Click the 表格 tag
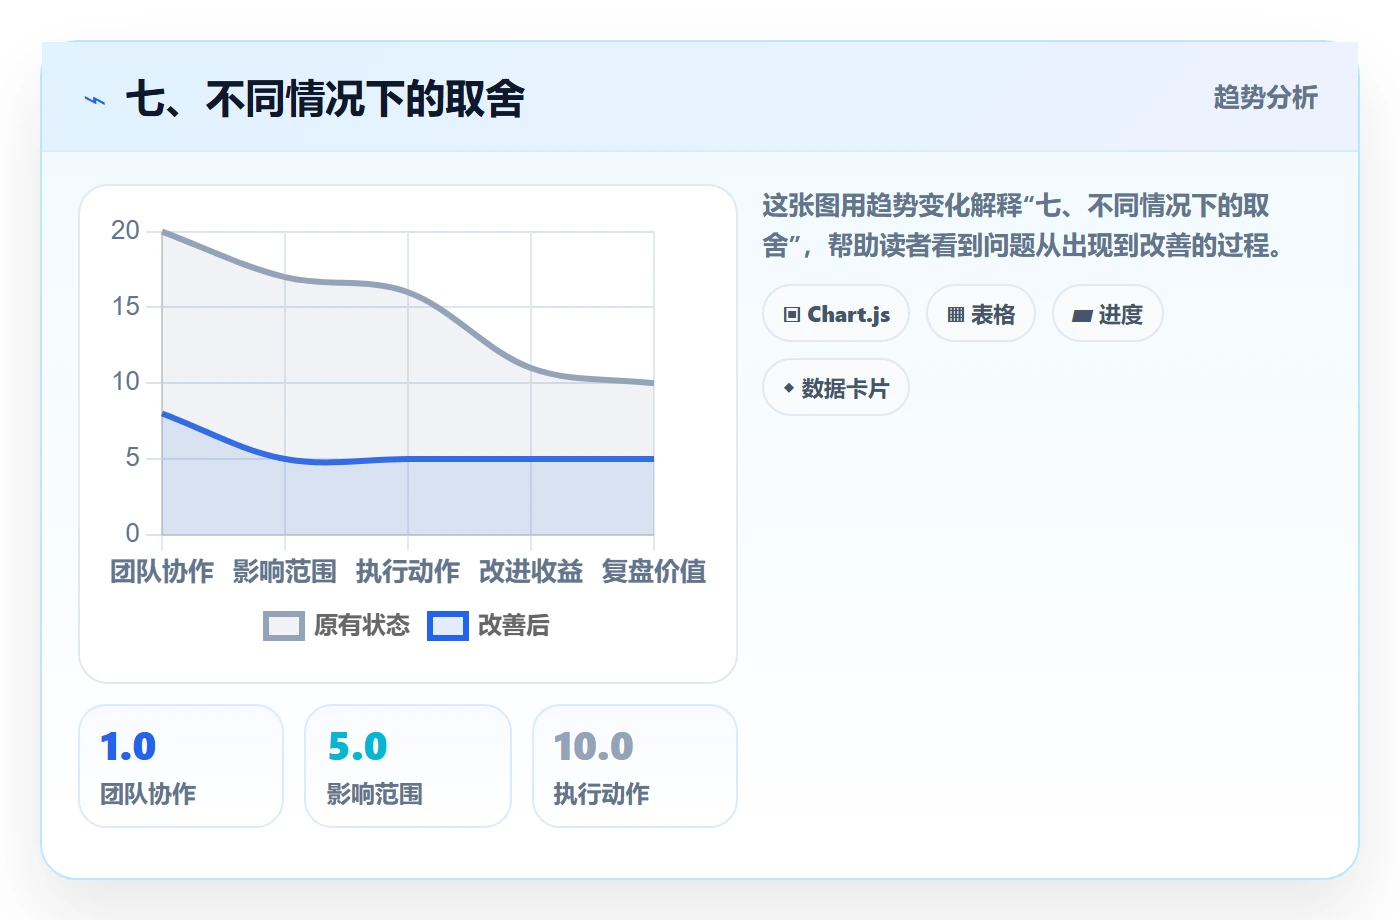1400x920 pixels. tap(981, 314)
